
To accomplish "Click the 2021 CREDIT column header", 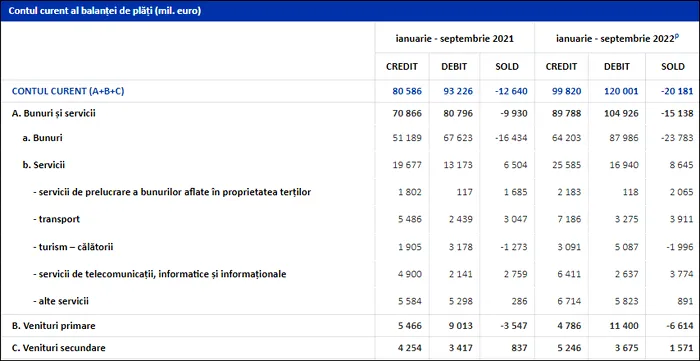I will click(402, 67).
